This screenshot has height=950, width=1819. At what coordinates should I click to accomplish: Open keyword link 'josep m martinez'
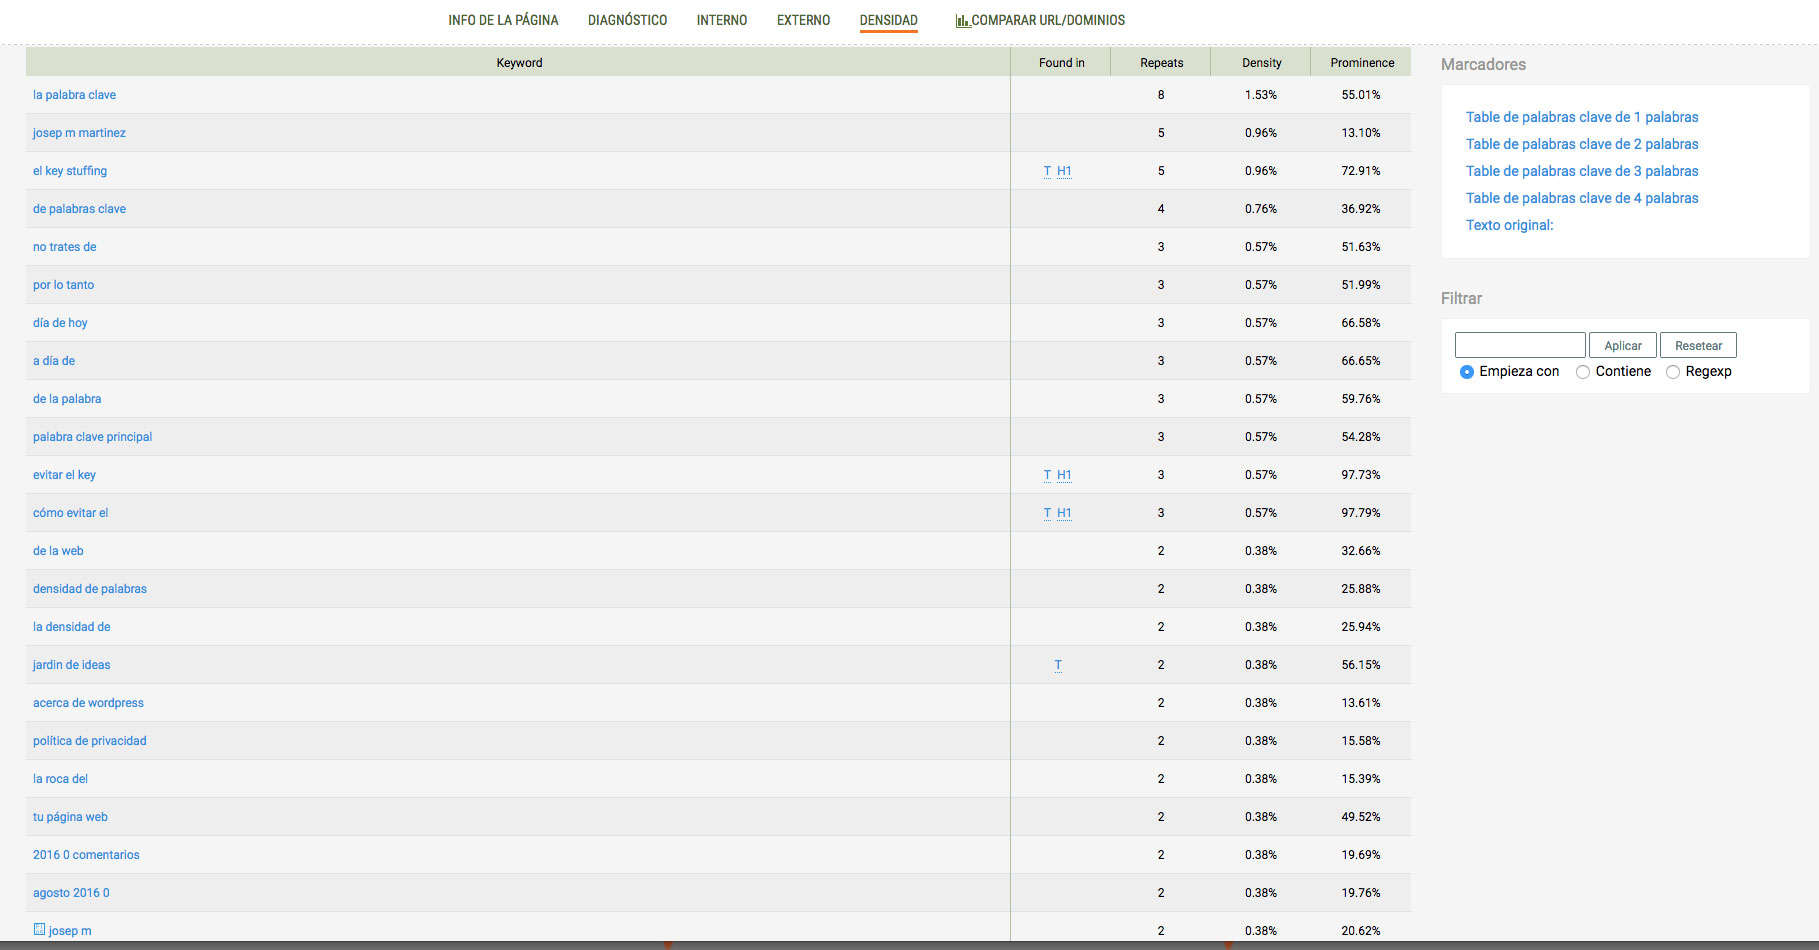79,133
